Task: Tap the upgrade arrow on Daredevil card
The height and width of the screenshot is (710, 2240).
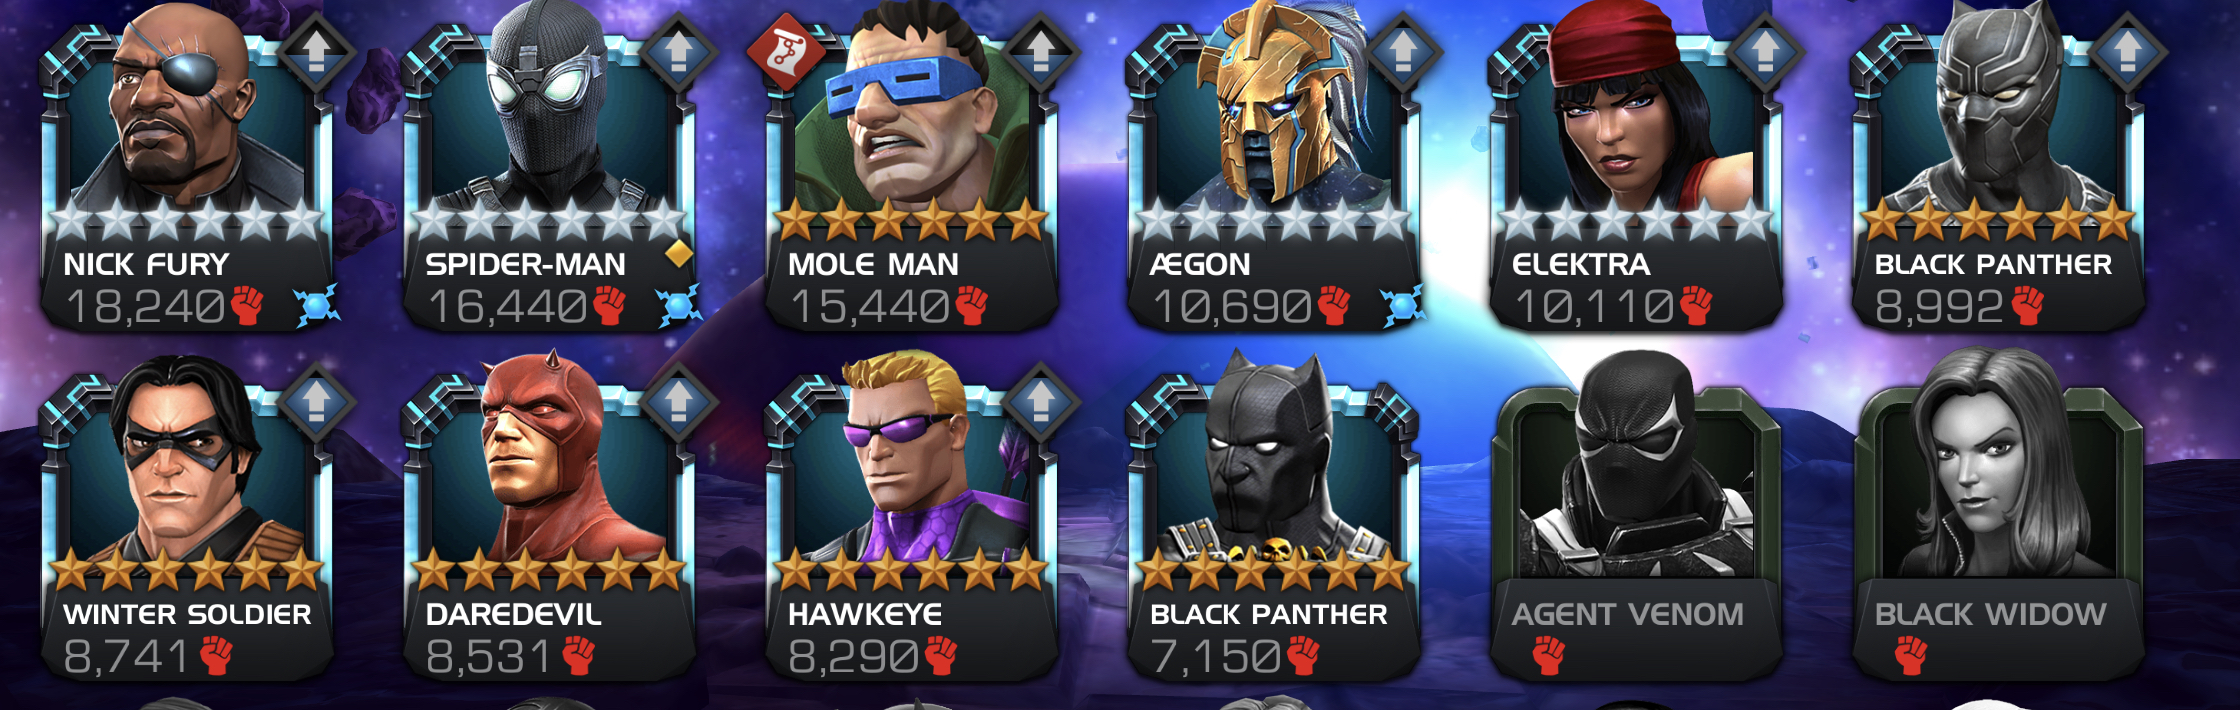Action: click(679, 401)
